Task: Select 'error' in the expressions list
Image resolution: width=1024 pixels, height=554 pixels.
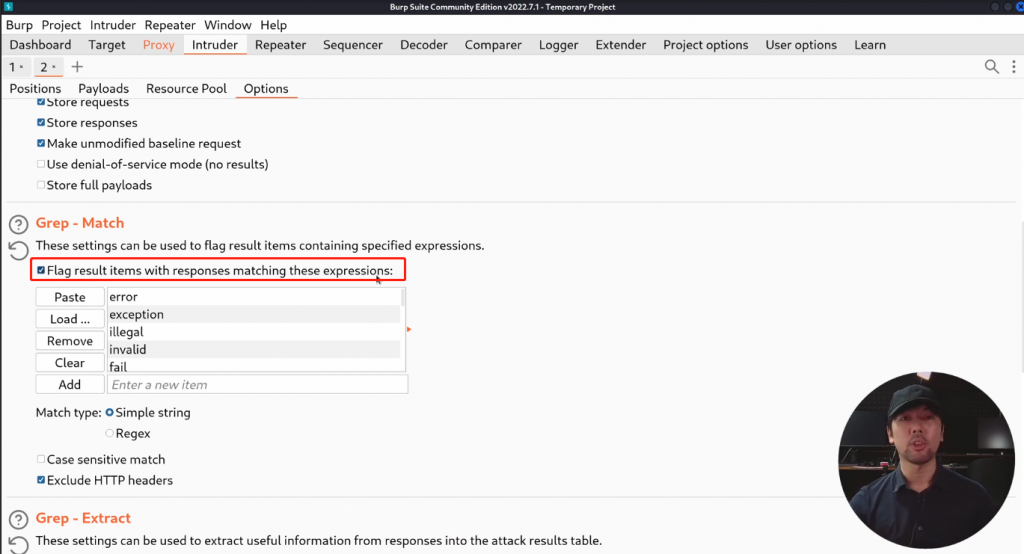Action: (254, 297)
